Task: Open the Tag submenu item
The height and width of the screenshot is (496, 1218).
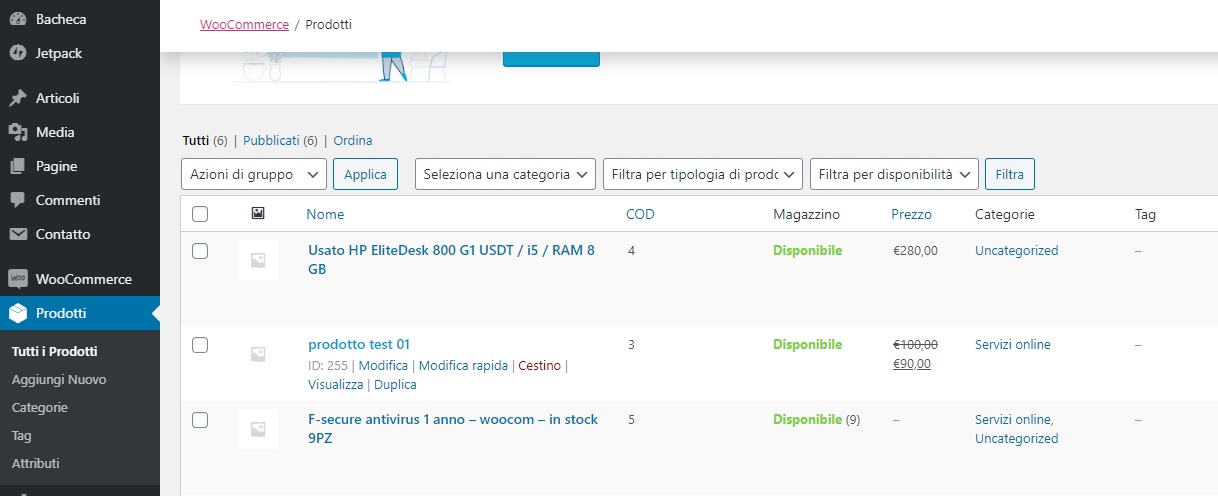Action: (x=22, y=436)
